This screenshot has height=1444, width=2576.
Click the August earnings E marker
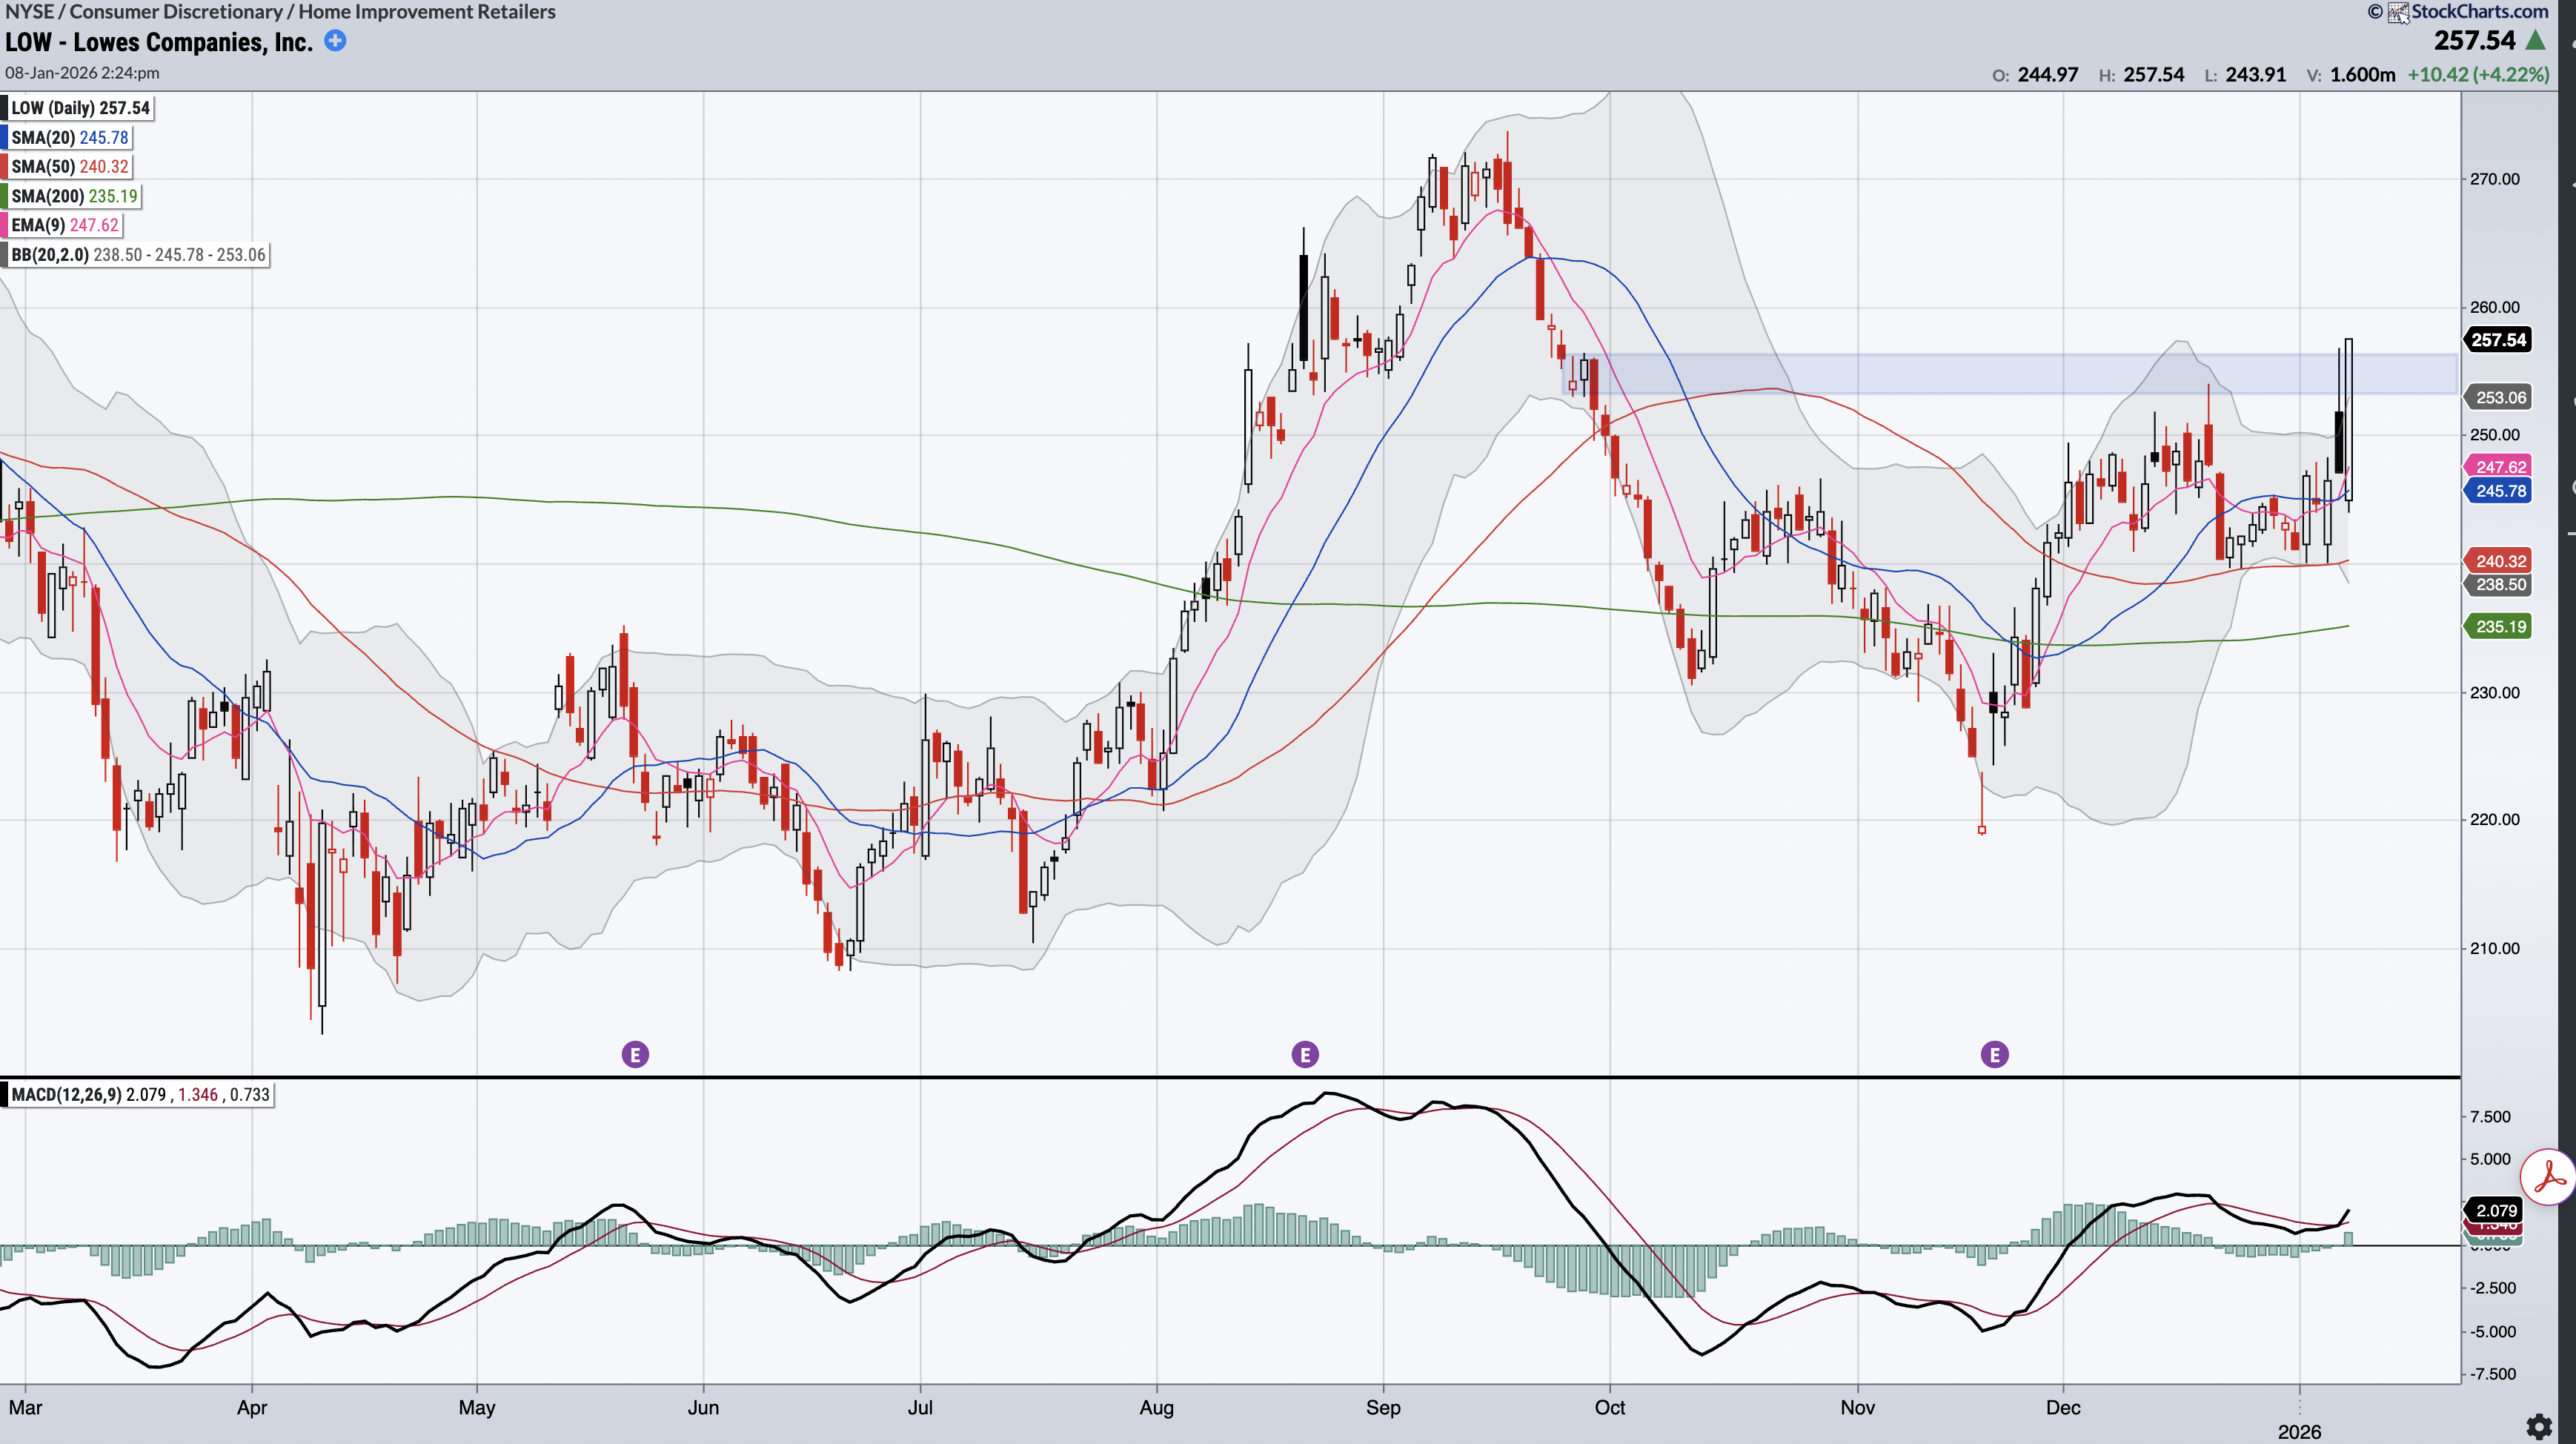point(1305,1054)
